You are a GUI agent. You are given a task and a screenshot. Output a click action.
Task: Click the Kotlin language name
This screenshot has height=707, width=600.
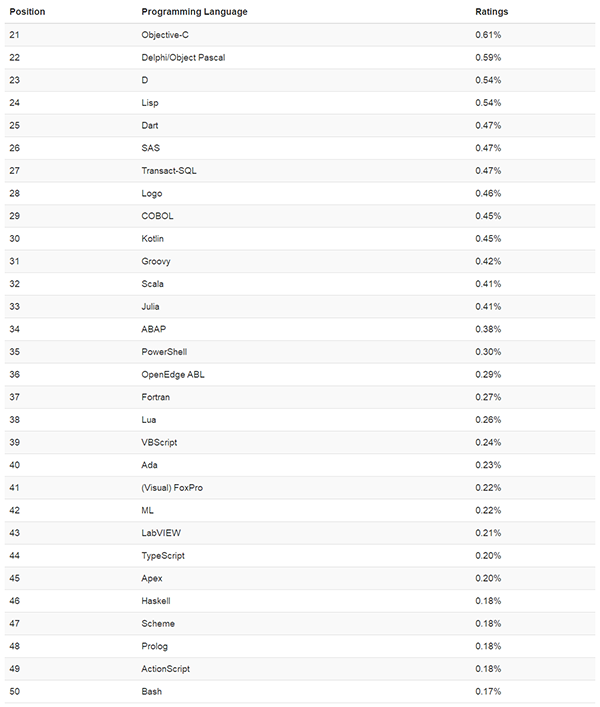pos(153,239)
